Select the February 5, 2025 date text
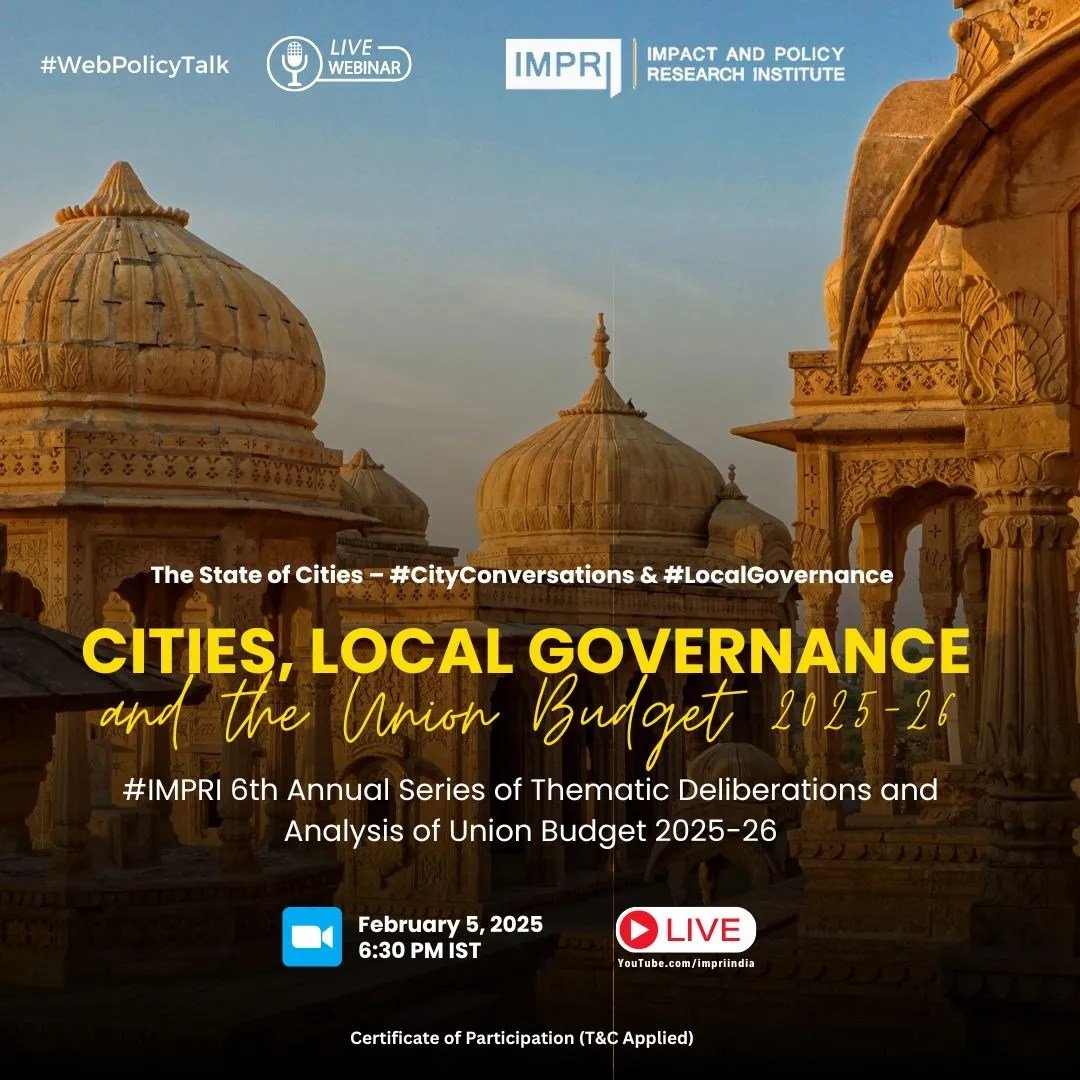 click(450, 924)
